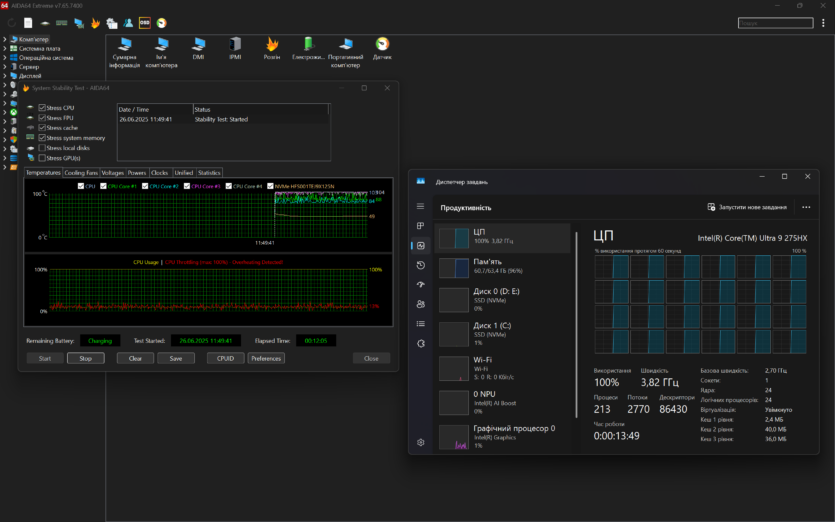Screen dimensions: 835x522
Task: Select Пам'ять in the performance list
Action: [503, 266]
